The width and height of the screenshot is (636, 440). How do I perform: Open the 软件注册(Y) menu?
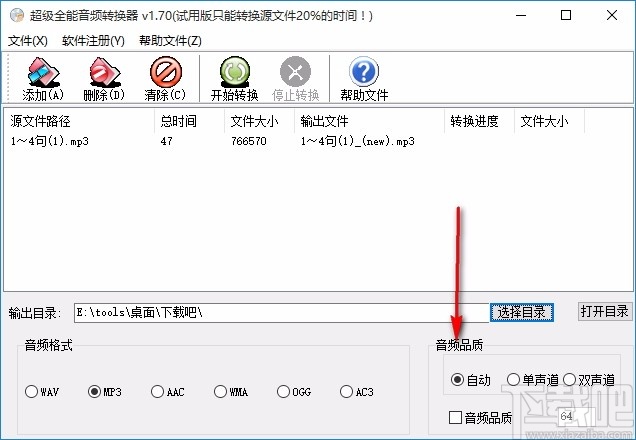[93, 41]
